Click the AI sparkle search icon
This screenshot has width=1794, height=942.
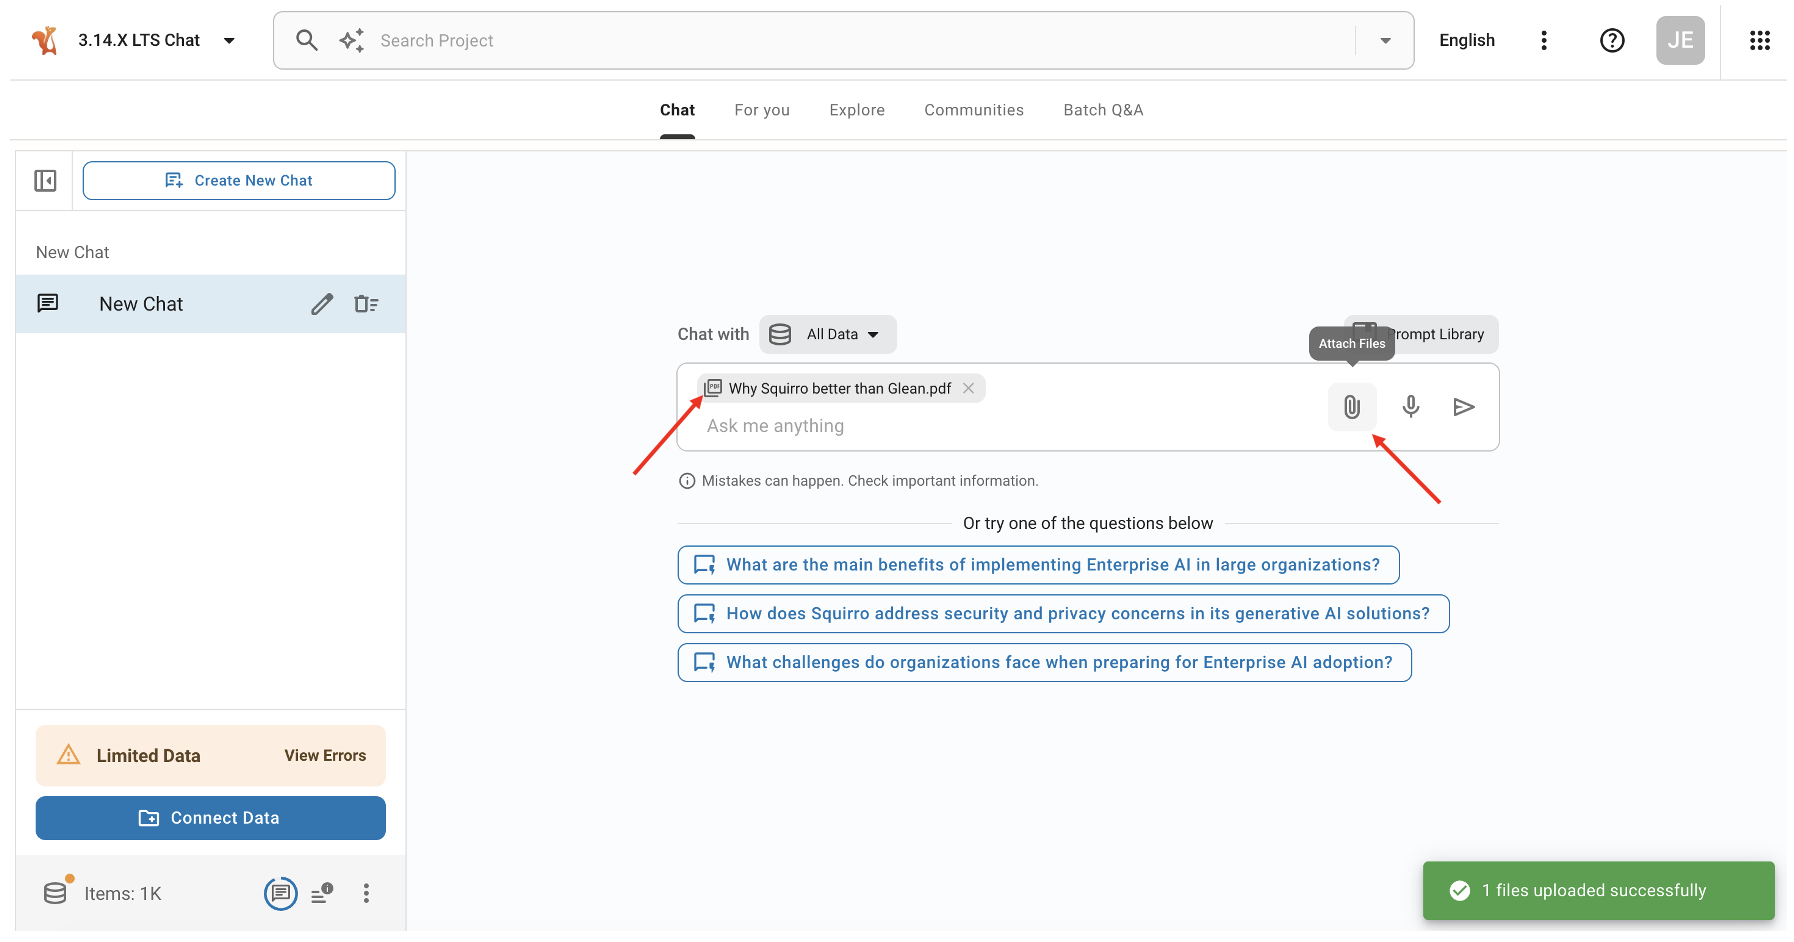click(x=351, y=40)
